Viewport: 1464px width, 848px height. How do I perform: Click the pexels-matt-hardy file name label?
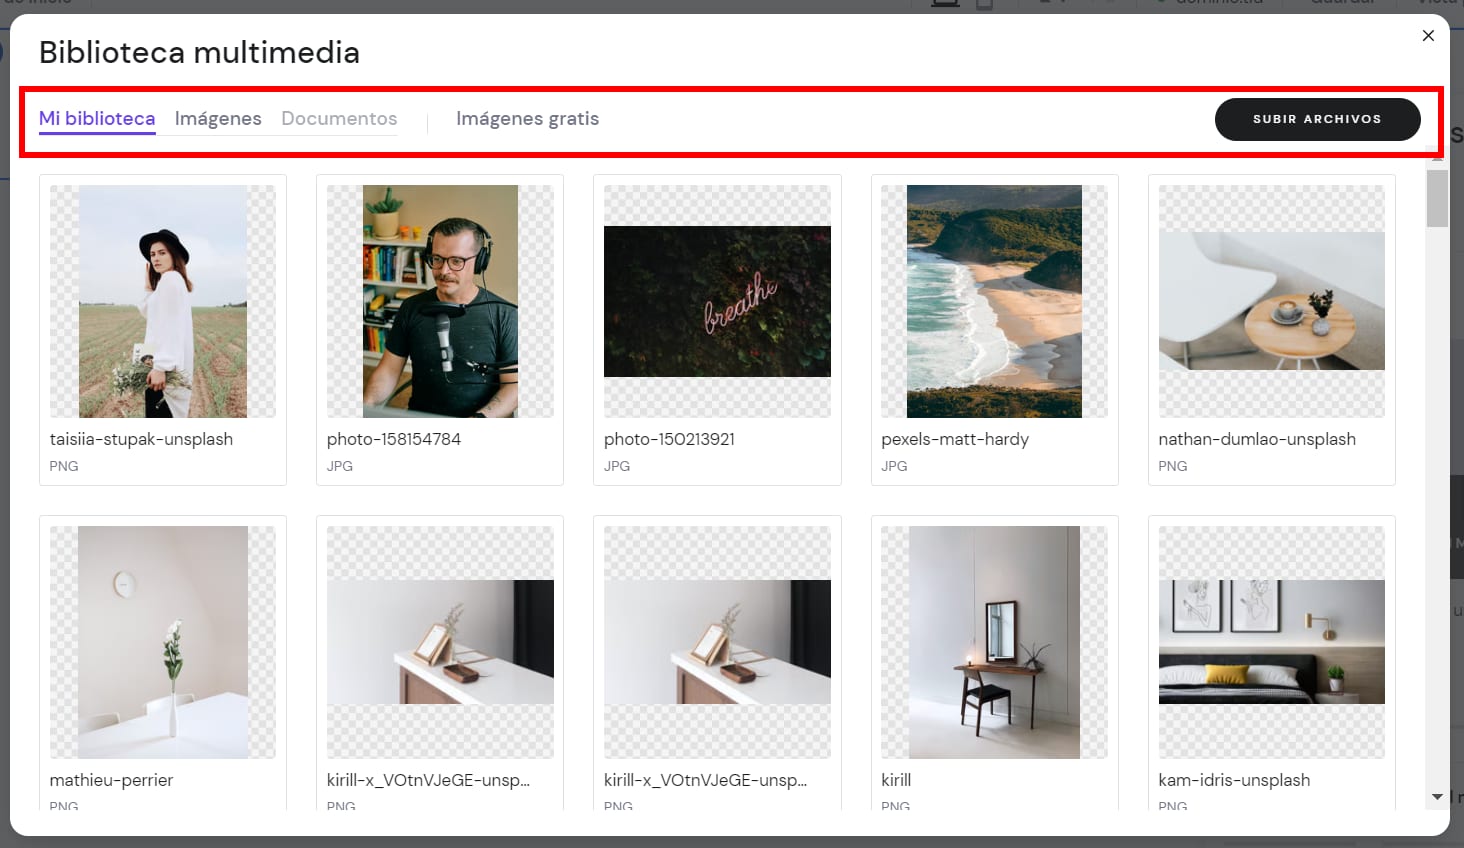[955, 439]
